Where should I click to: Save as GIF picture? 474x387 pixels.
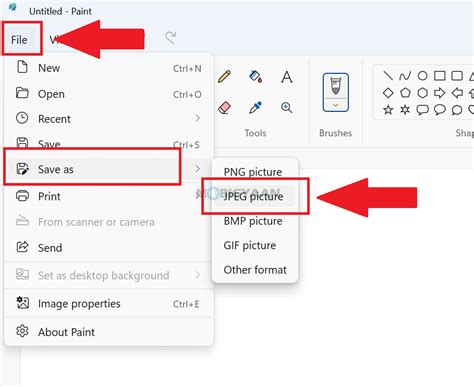255,245
